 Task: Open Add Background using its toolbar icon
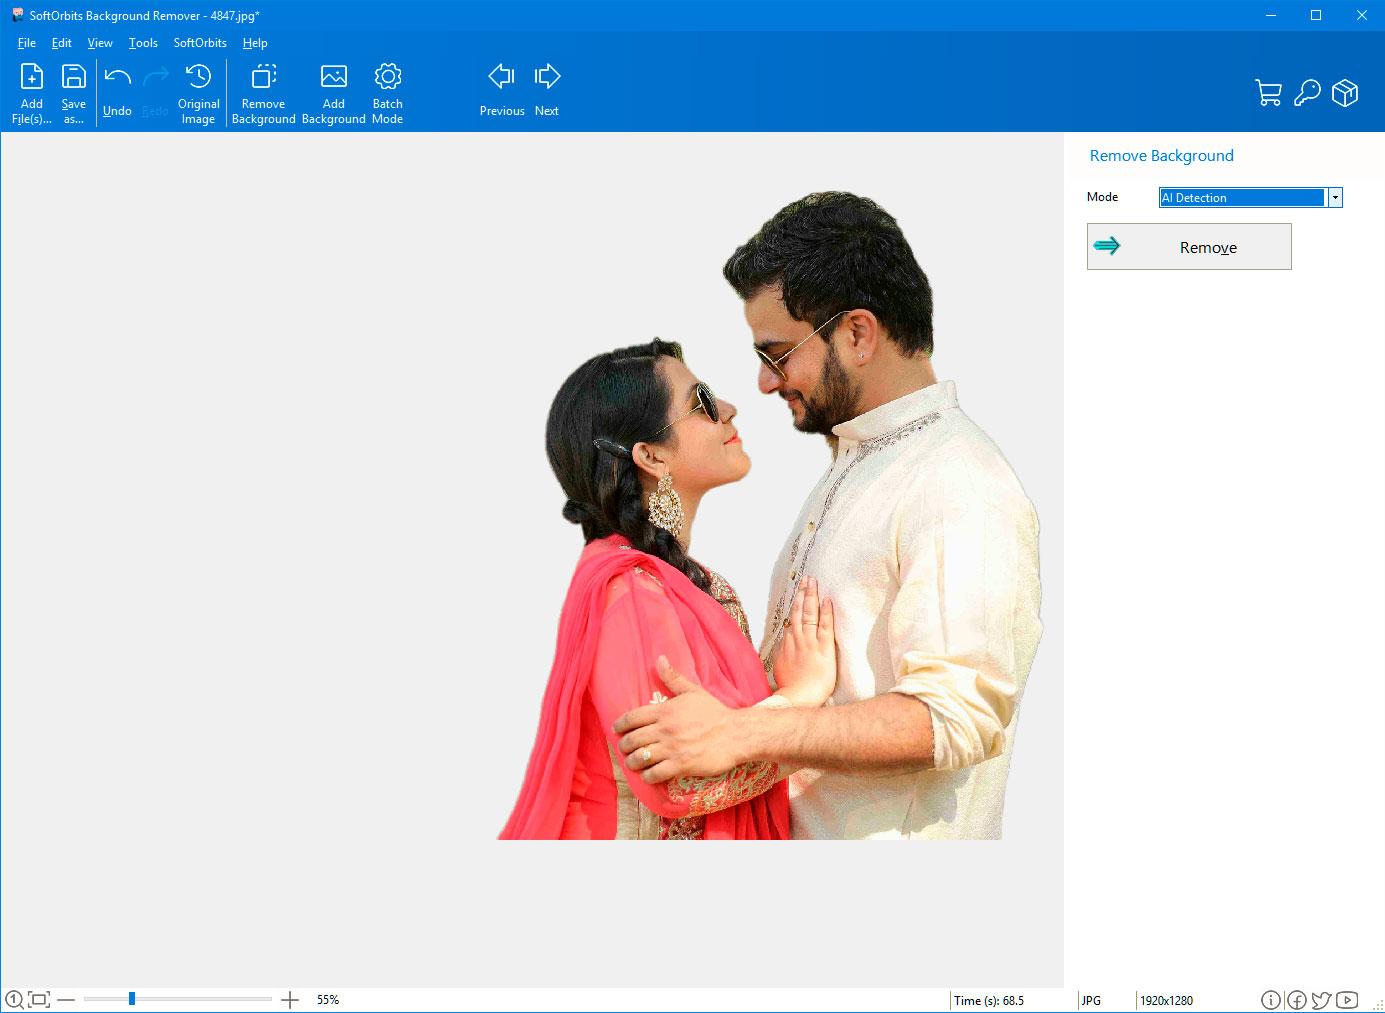[333, 76]
